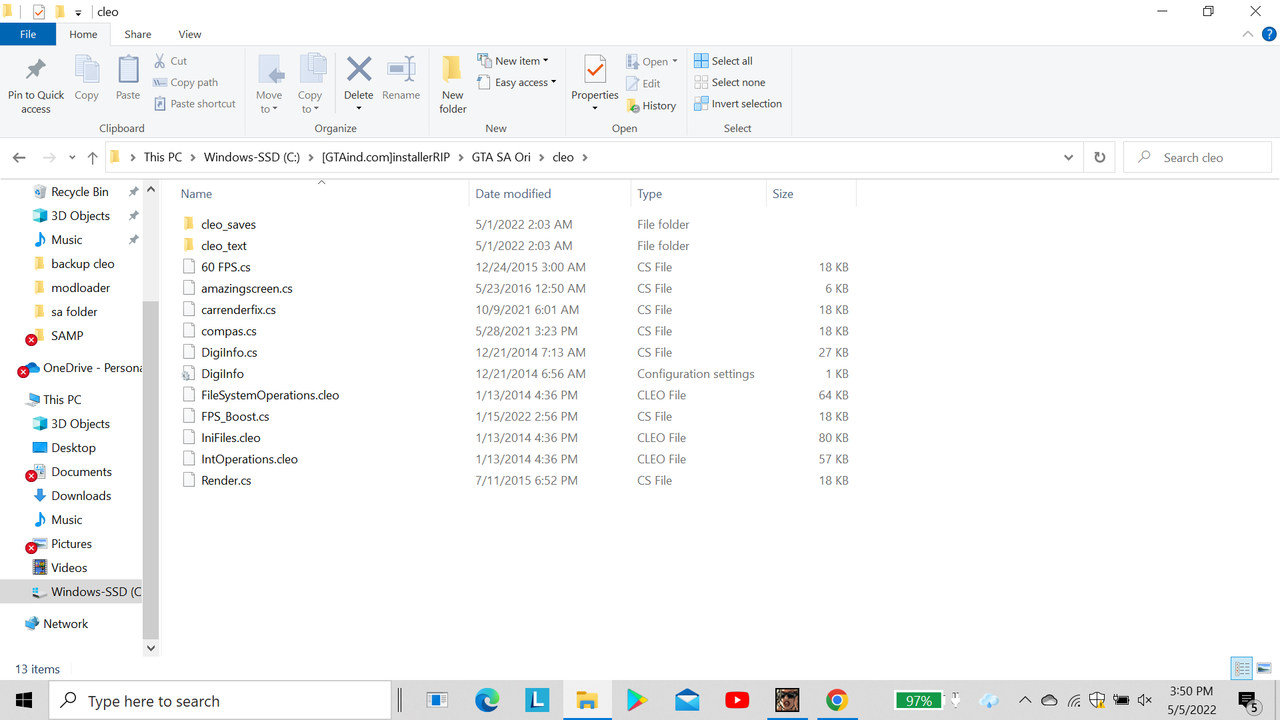Expand the Delete options dropdown arrow

click(359, 108)
